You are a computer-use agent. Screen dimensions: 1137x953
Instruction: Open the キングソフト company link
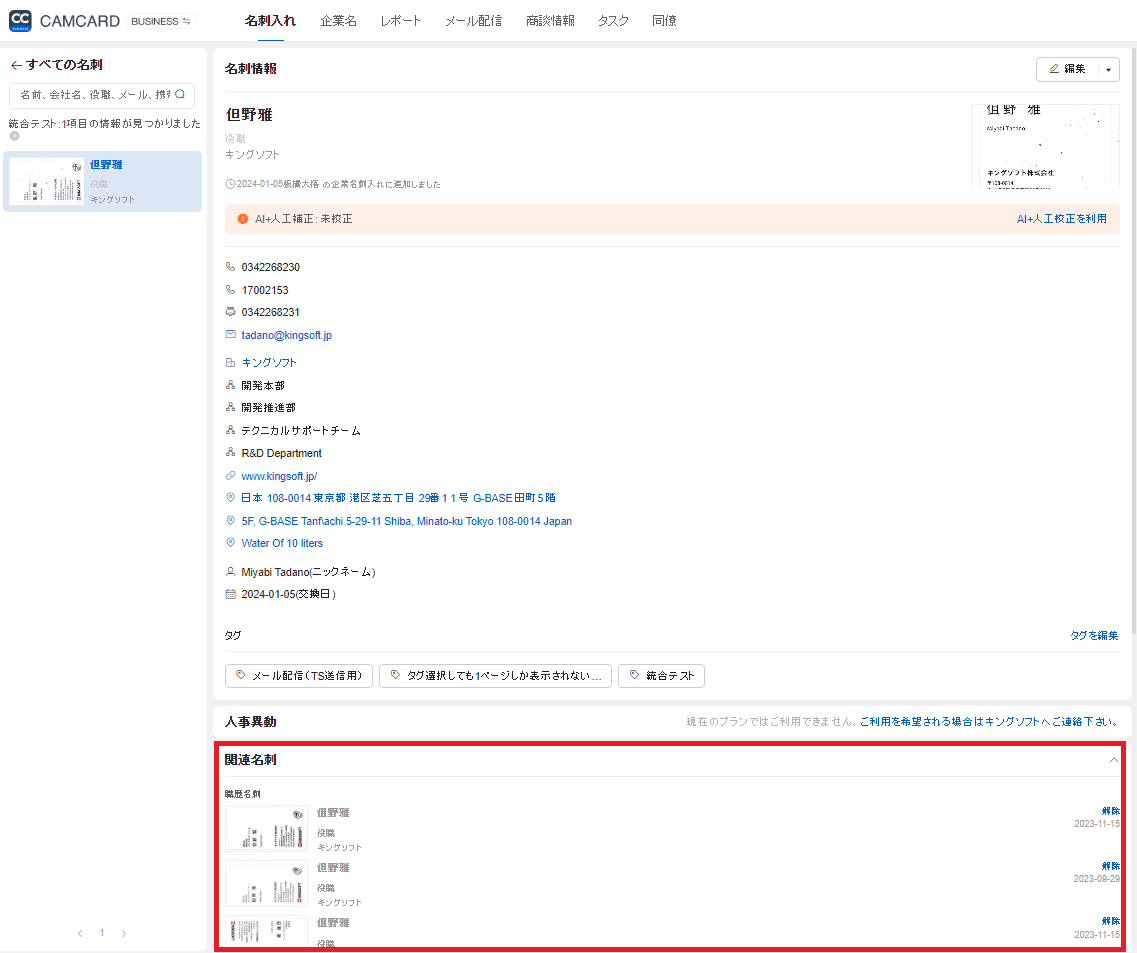pos(269,363)
